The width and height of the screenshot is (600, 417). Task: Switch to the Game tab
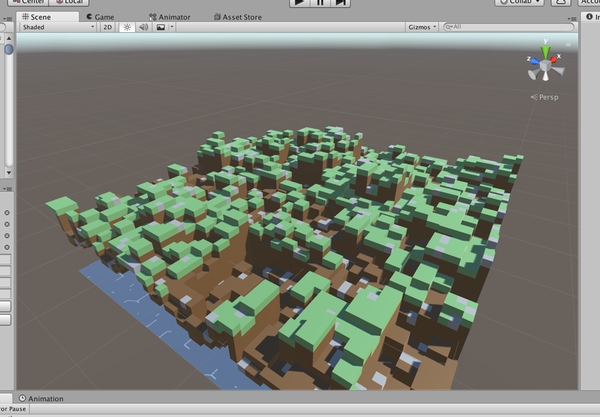point(100,17)
